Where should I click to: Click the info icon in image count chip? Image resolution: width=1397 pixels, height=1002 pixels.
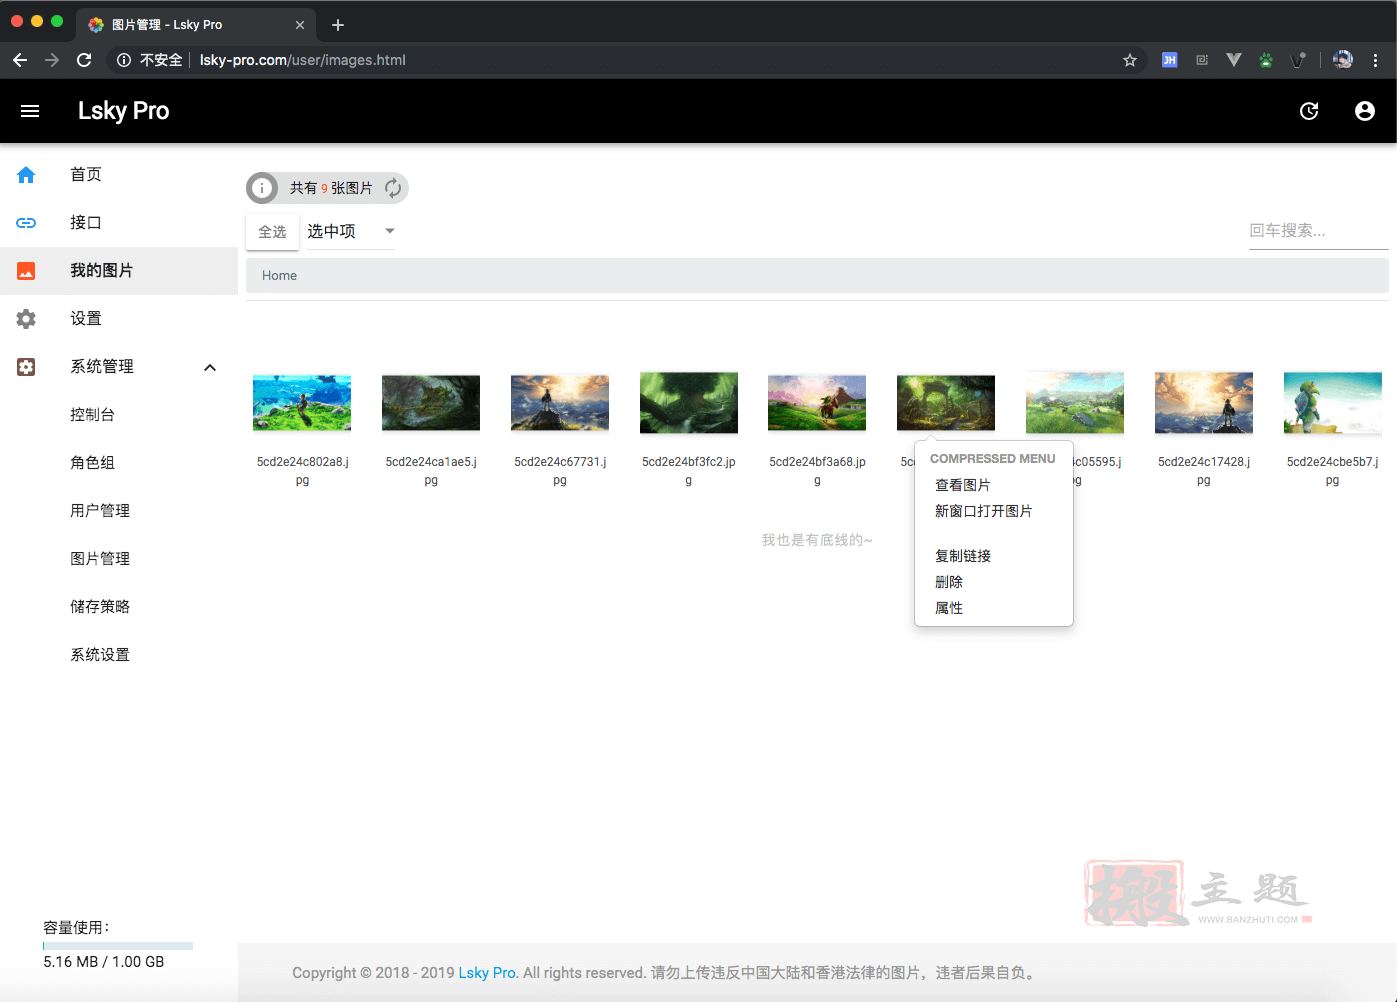tap(262, 188)
